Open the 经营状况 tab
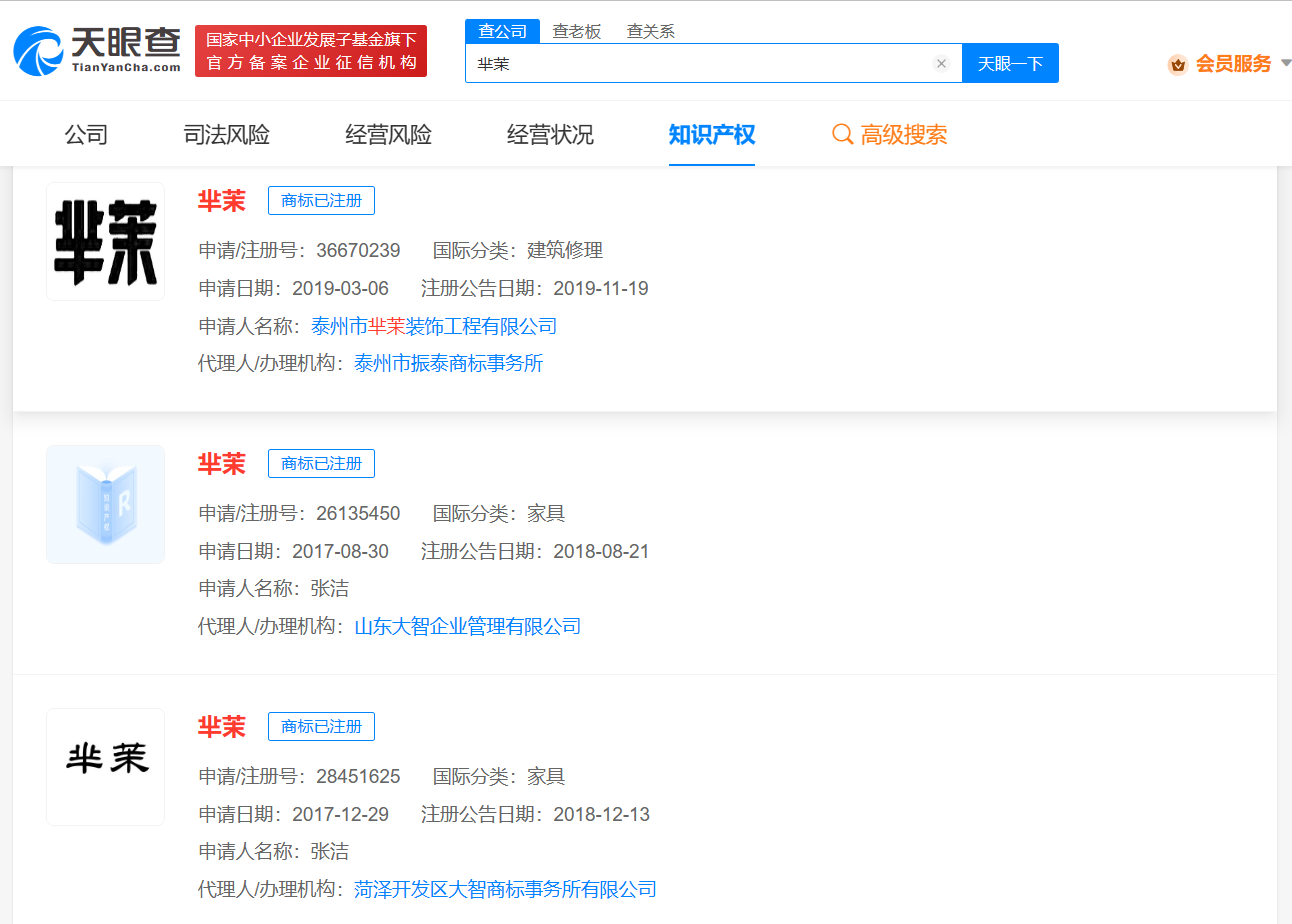The height and width of the screenshot is (924, 1292). 550,135
